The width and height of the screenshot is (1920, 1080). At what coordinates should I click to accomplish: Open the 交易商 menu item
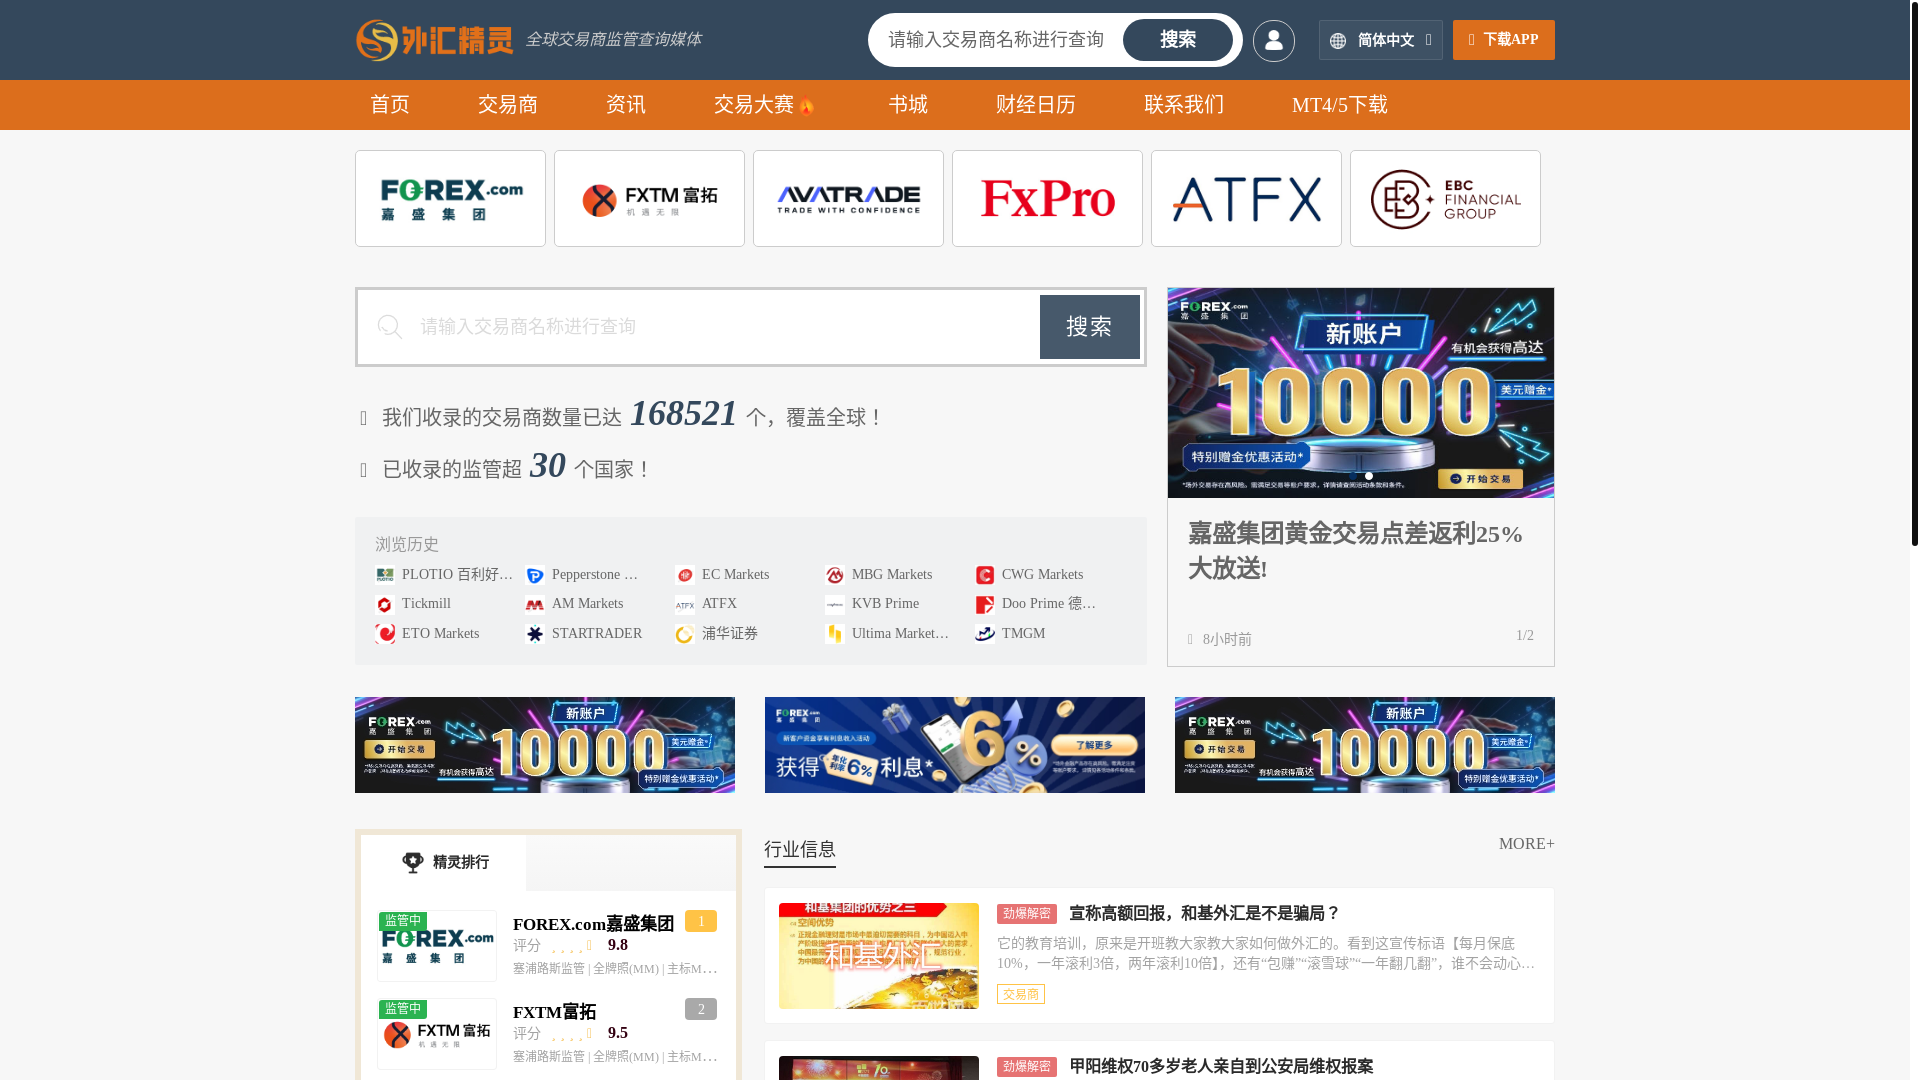pyautogui.click(x=508, y=105)
